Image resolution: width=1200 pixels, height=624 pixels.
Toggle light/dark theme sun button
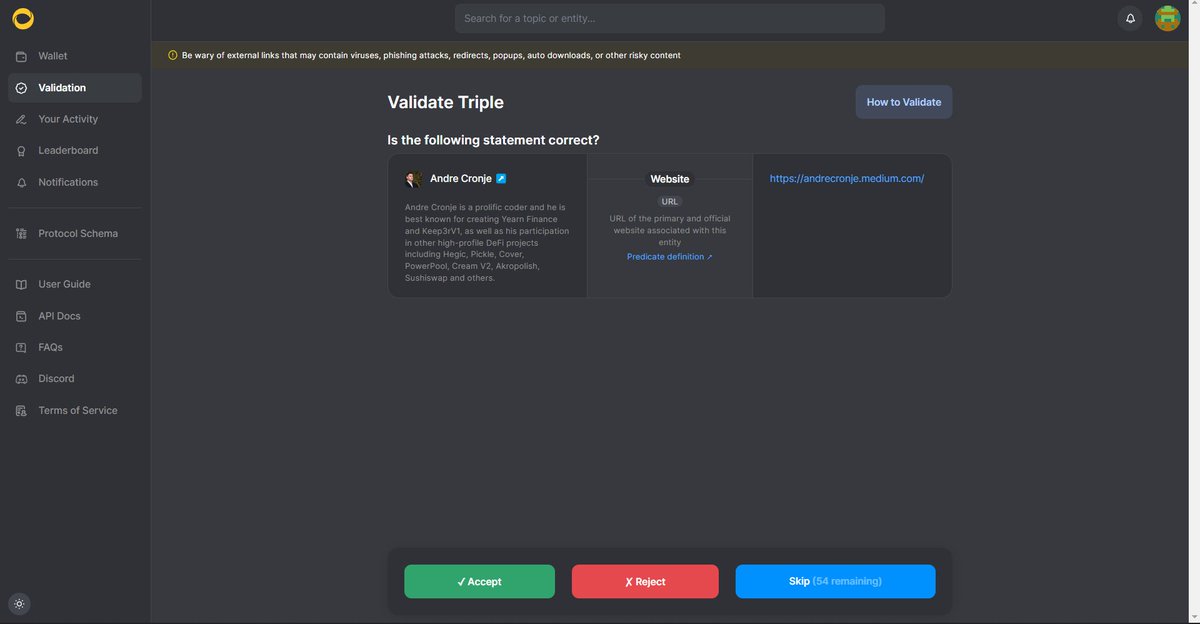[20, 604]
